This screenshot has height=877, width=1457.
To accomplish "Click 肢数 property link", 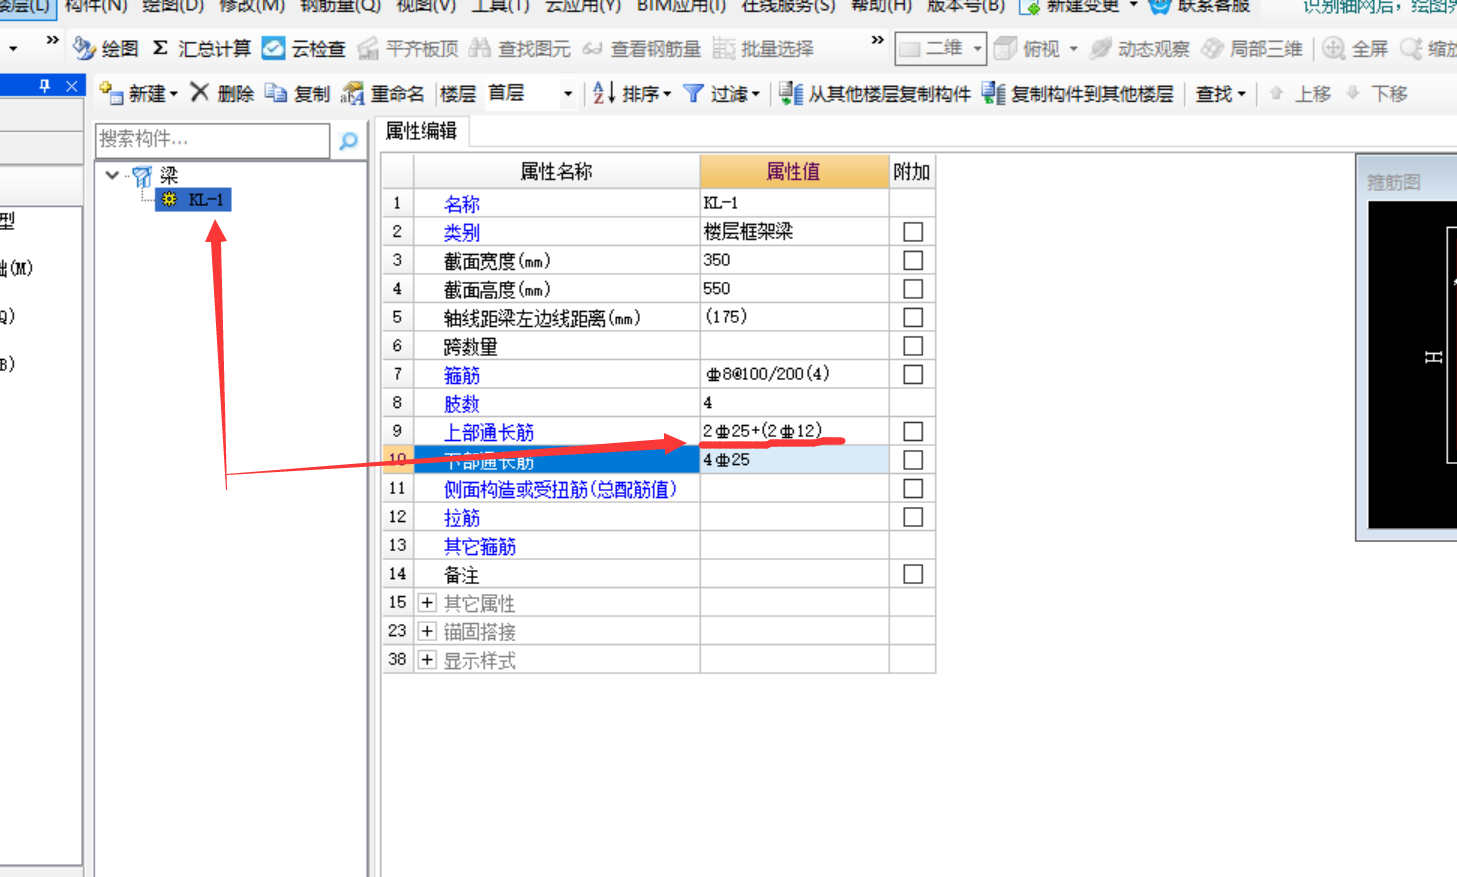I will [x=462, y=404].
